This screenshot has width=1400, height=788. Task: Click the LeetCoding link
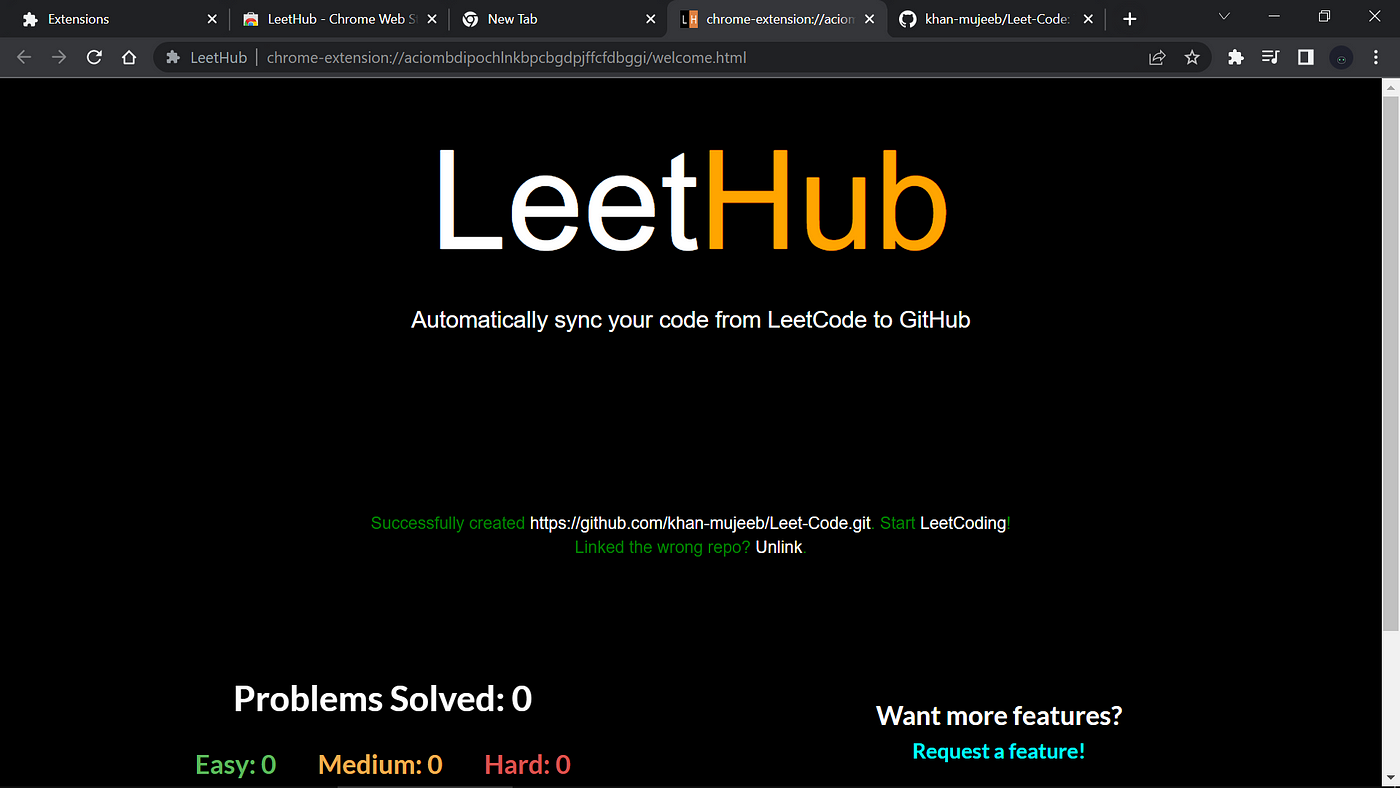coord(963,523)
